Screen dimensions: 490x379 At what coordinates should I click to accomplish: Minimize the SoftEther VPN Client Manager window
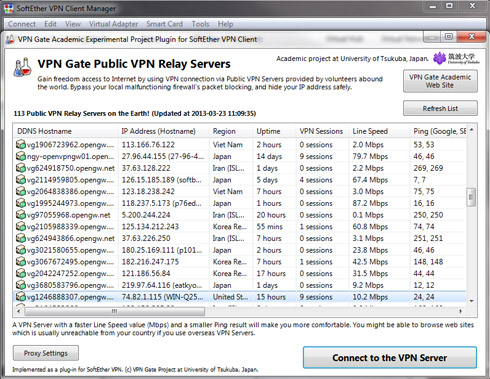(x=433, y=6)
